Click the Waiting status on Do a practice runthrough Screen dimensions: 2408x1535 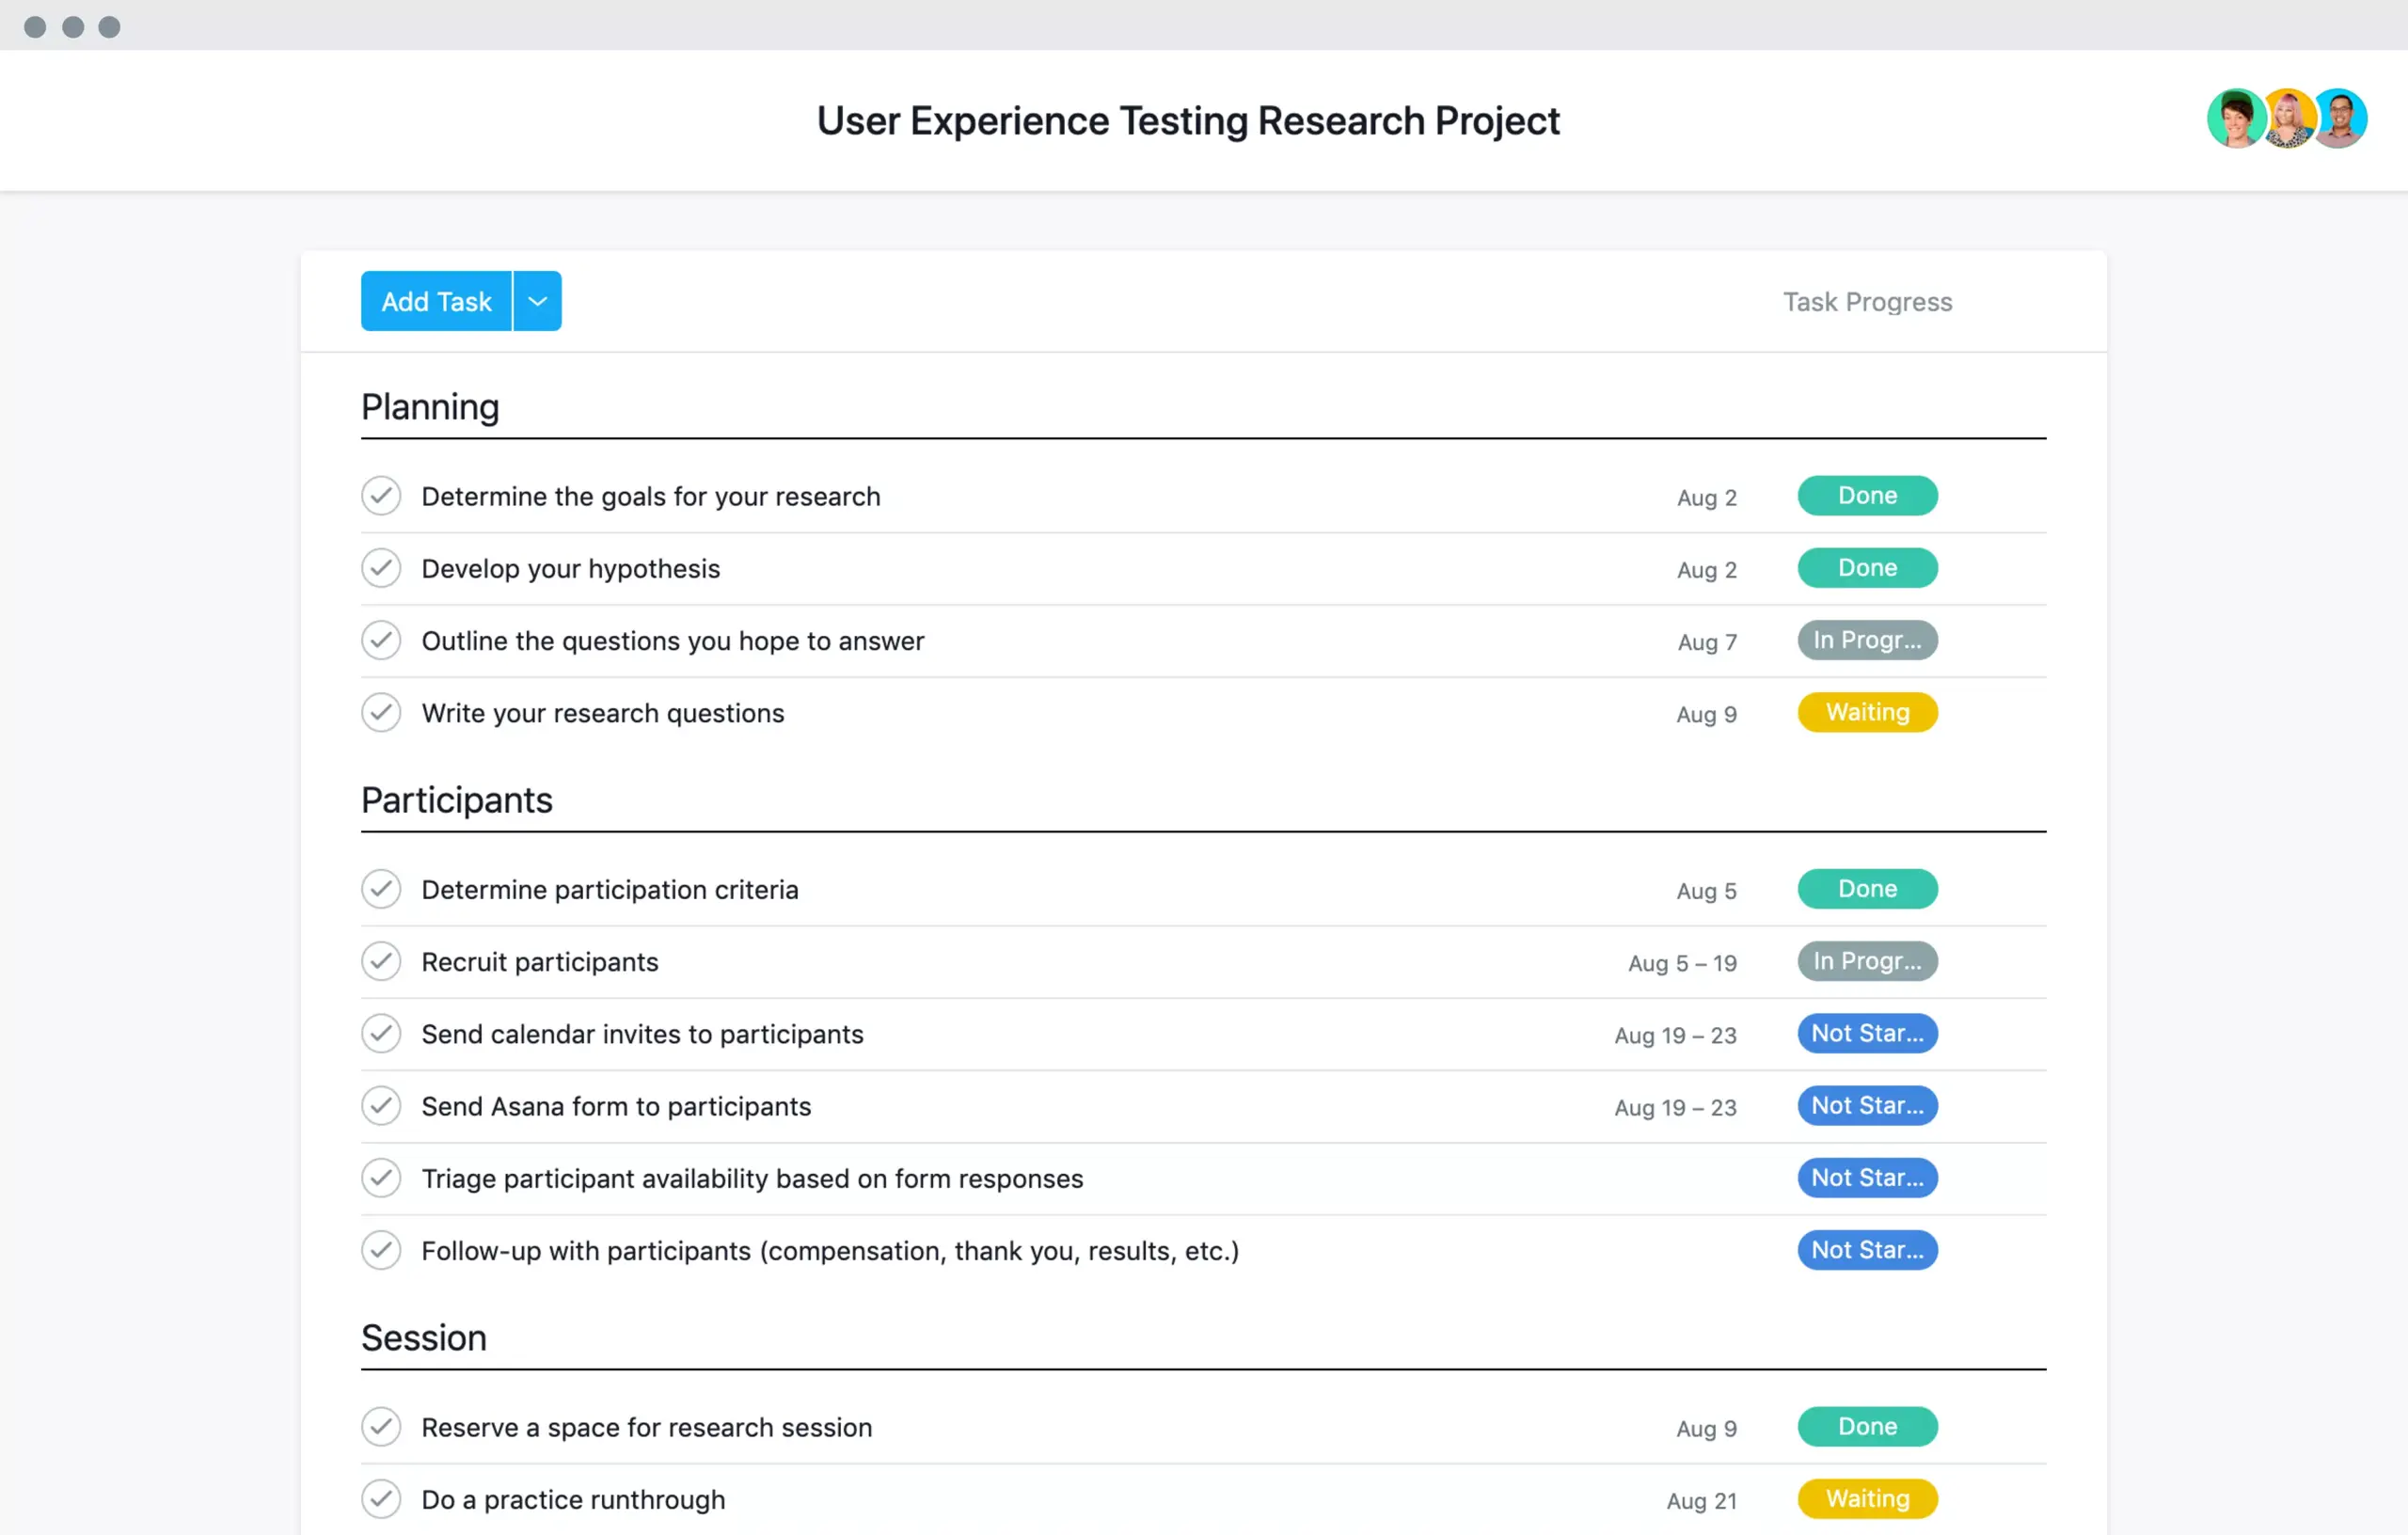1867,1496
